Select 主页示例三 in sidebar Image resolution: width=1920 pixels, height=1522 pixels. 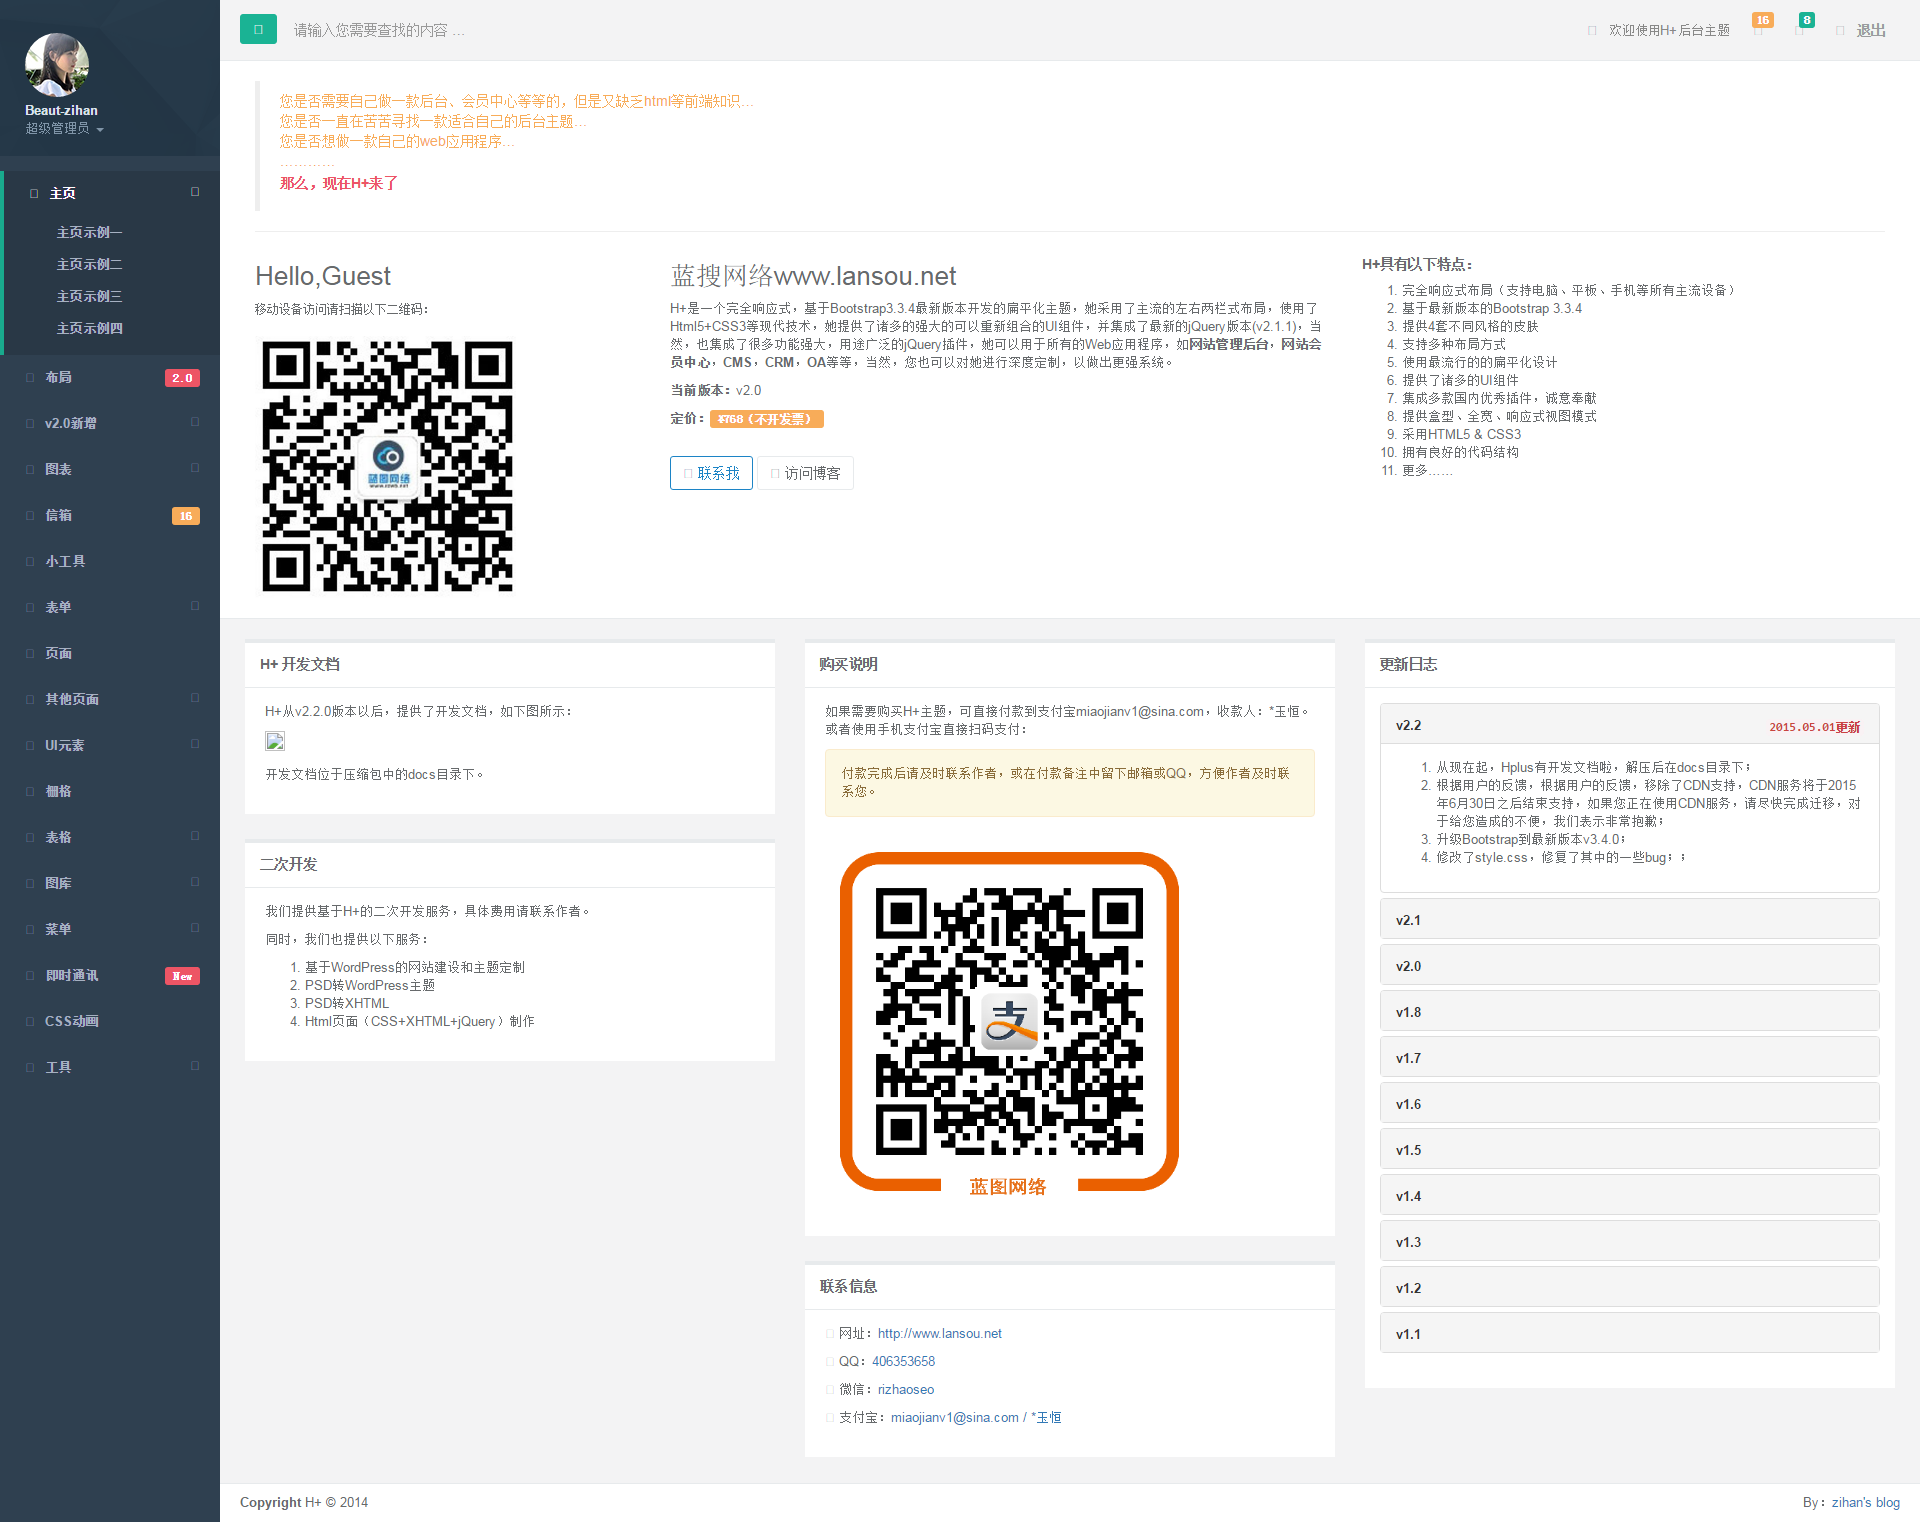click(90, 296)
